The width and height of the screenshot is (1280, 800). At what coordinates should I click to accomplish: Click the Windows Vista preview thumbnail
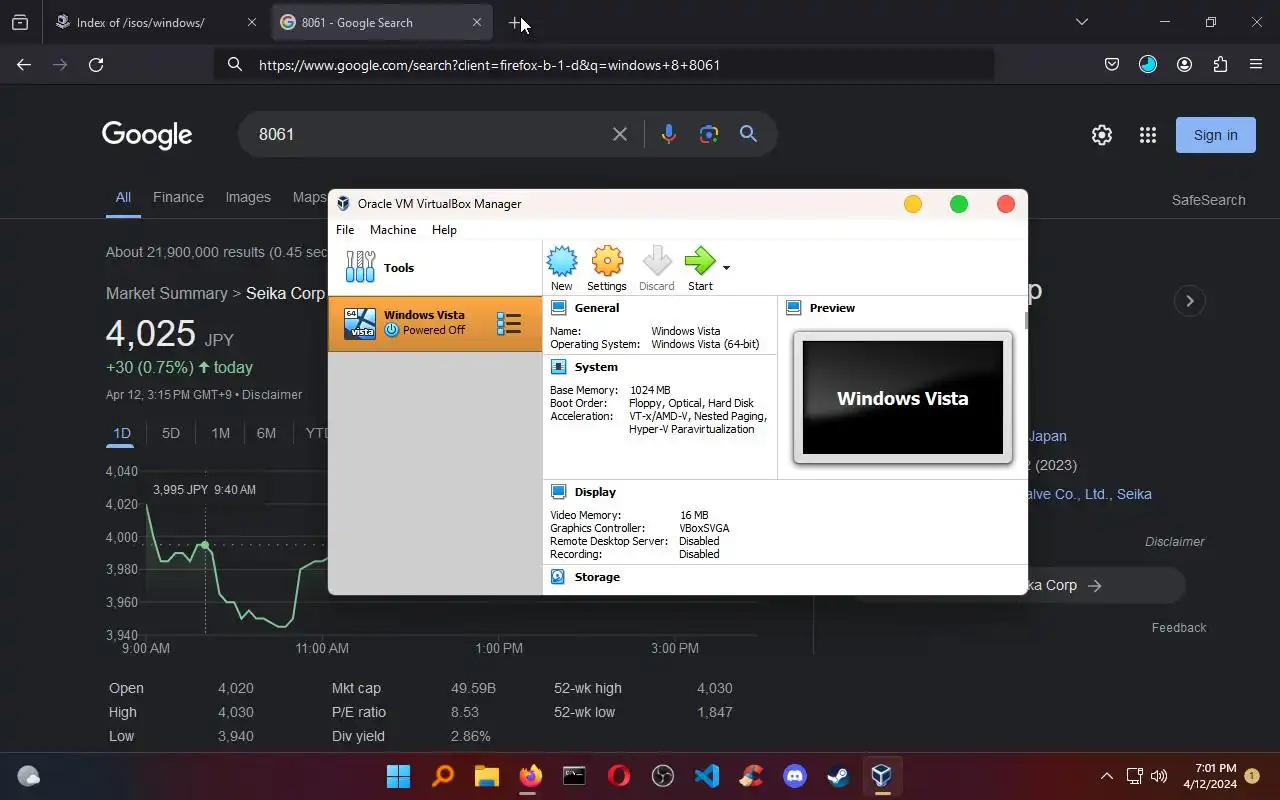click(902, 398)
